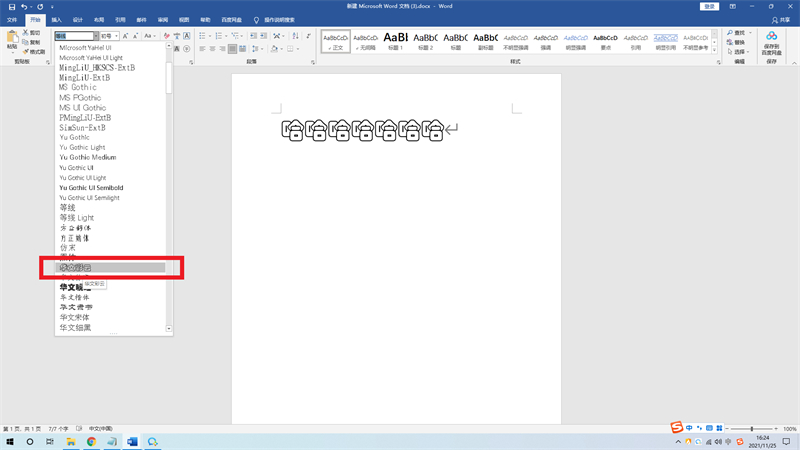Click the Increase Font Size icon

tap(125, 36)
